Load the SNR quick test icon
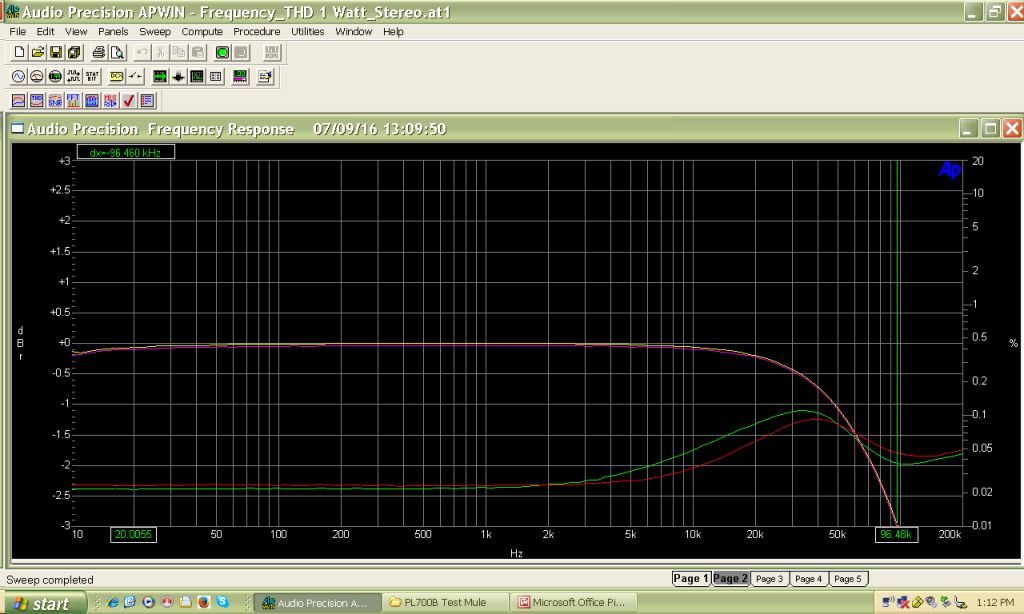 tap(55, 101)
